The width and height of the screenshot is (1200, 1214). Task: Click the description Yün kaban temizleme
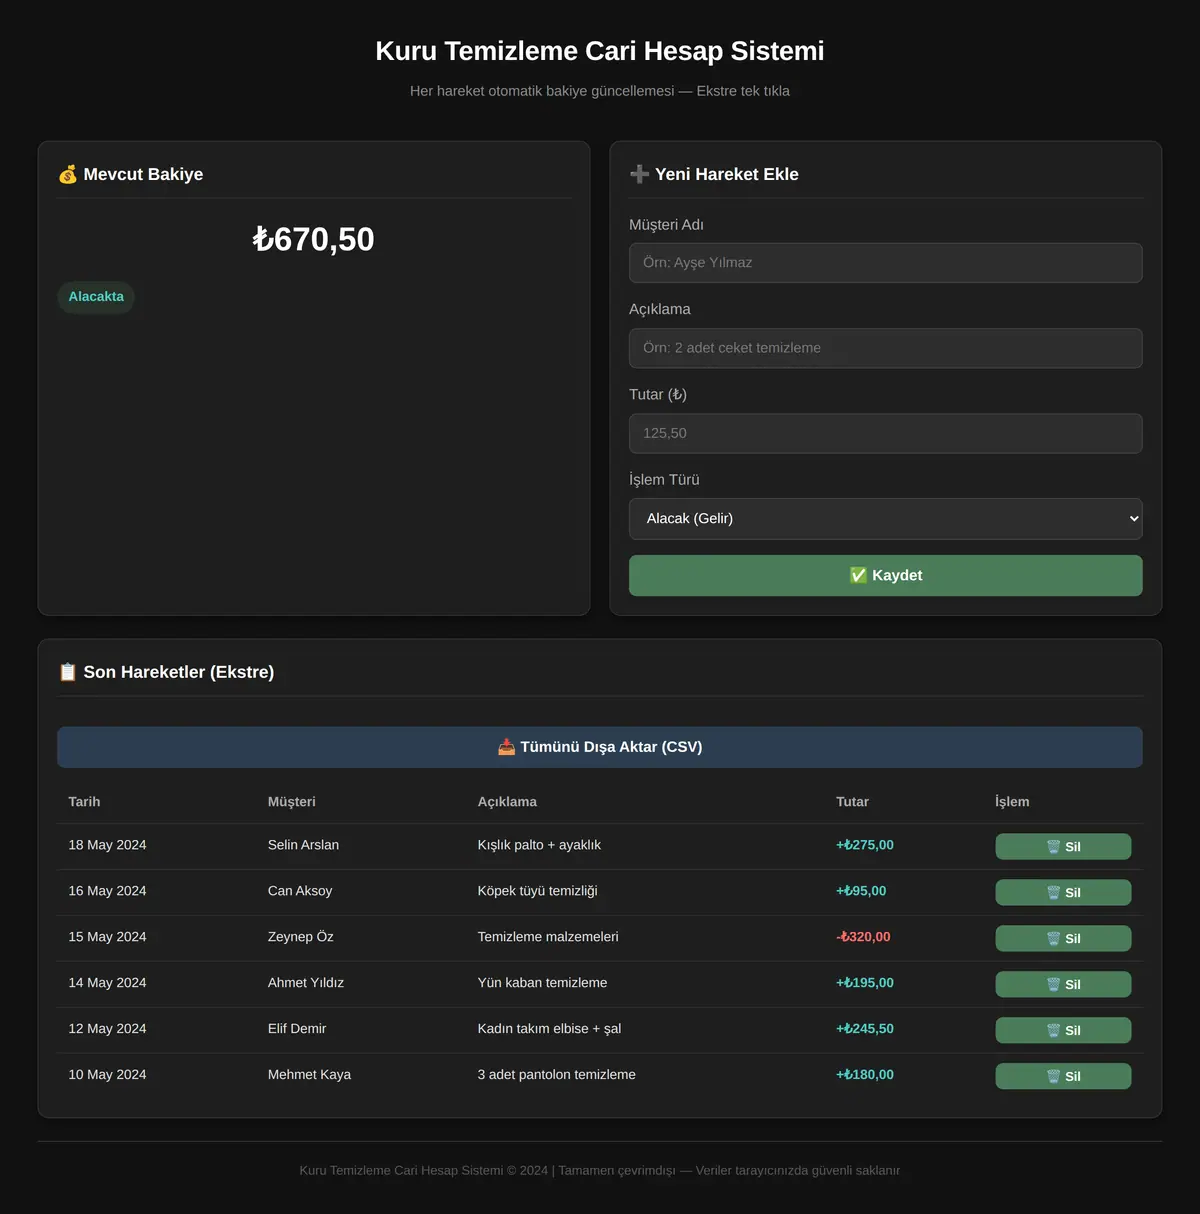542,983
